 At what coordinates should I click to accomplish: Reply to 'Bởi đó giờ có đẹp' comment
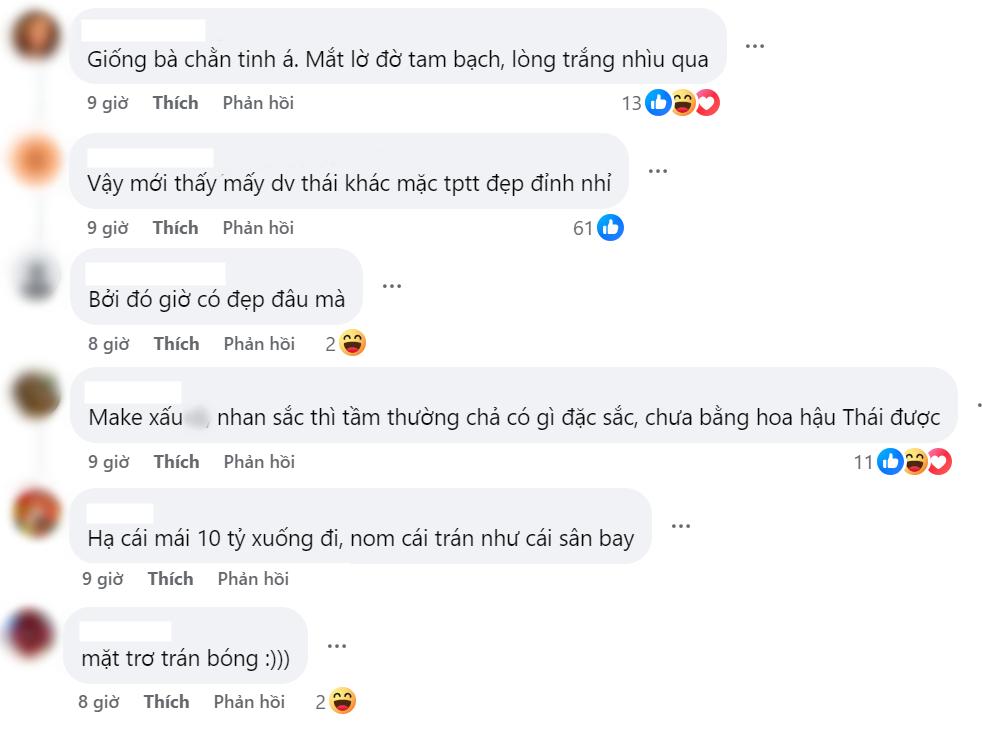click(259, 344)
